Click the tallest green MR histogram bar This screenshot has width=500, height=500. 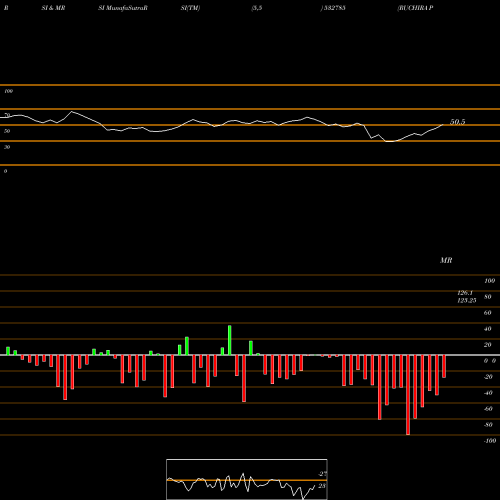[x=230, y=340]
